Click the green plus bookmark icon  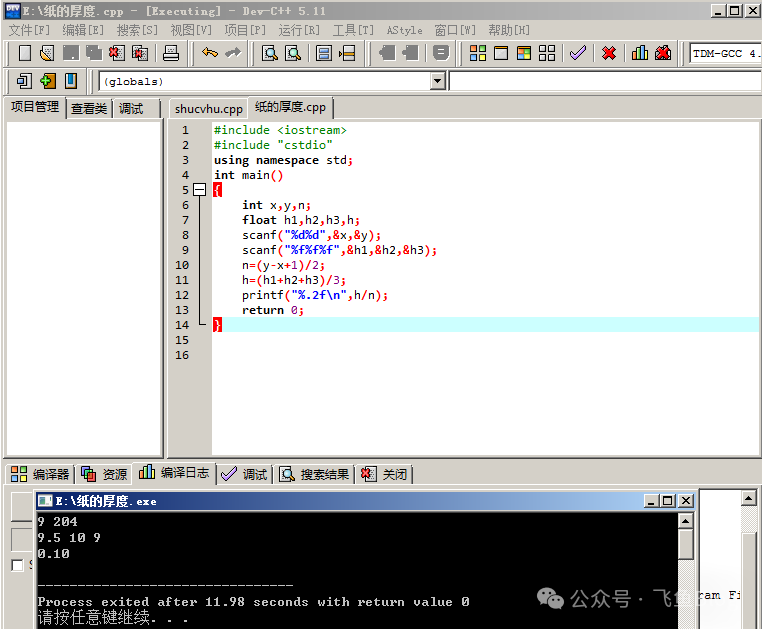tap(48, 81)
